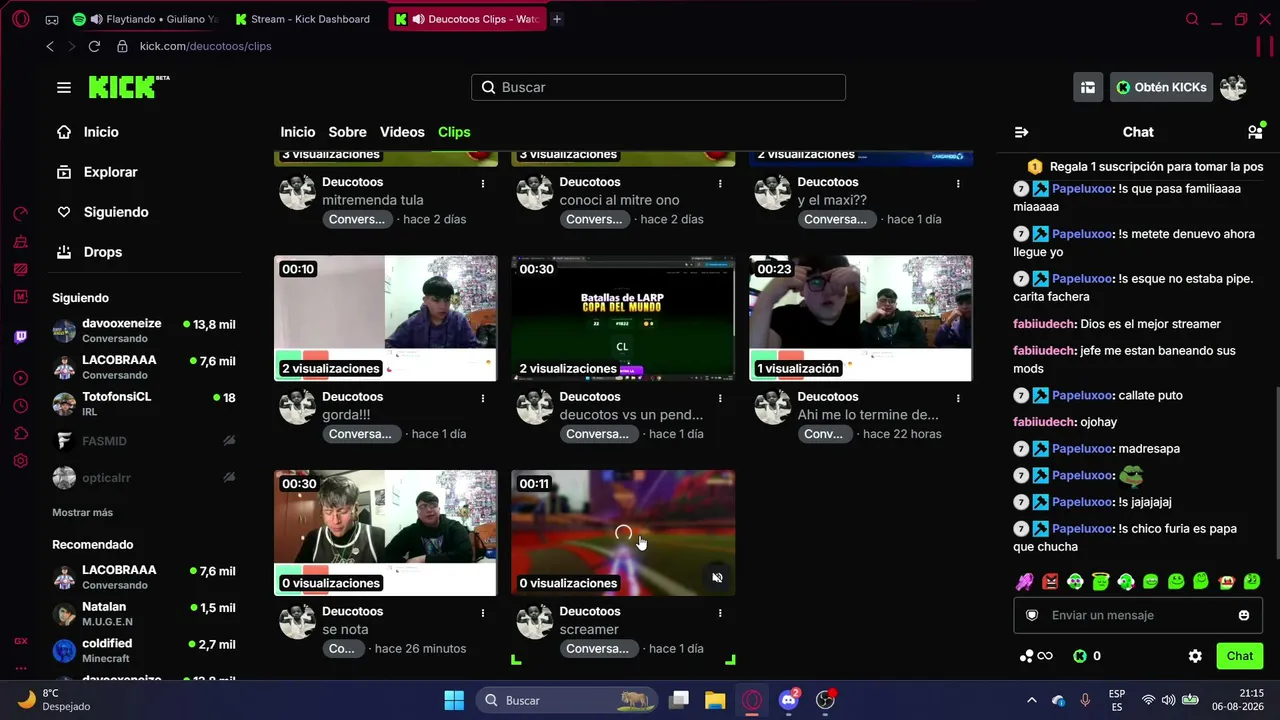
Task: Open Drops in the sidebar
Action: [x=89, y=252]
